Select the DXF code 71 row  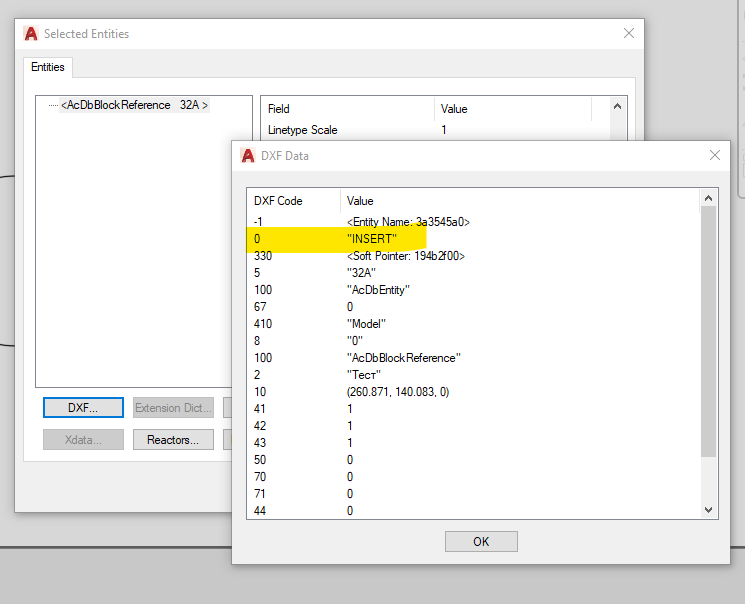[473, 494]
